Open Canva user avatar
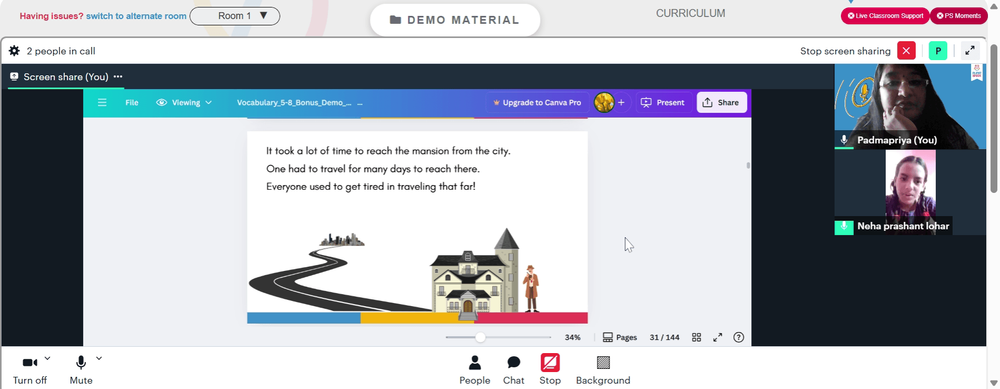1000x389 pixels. point(603,102)
